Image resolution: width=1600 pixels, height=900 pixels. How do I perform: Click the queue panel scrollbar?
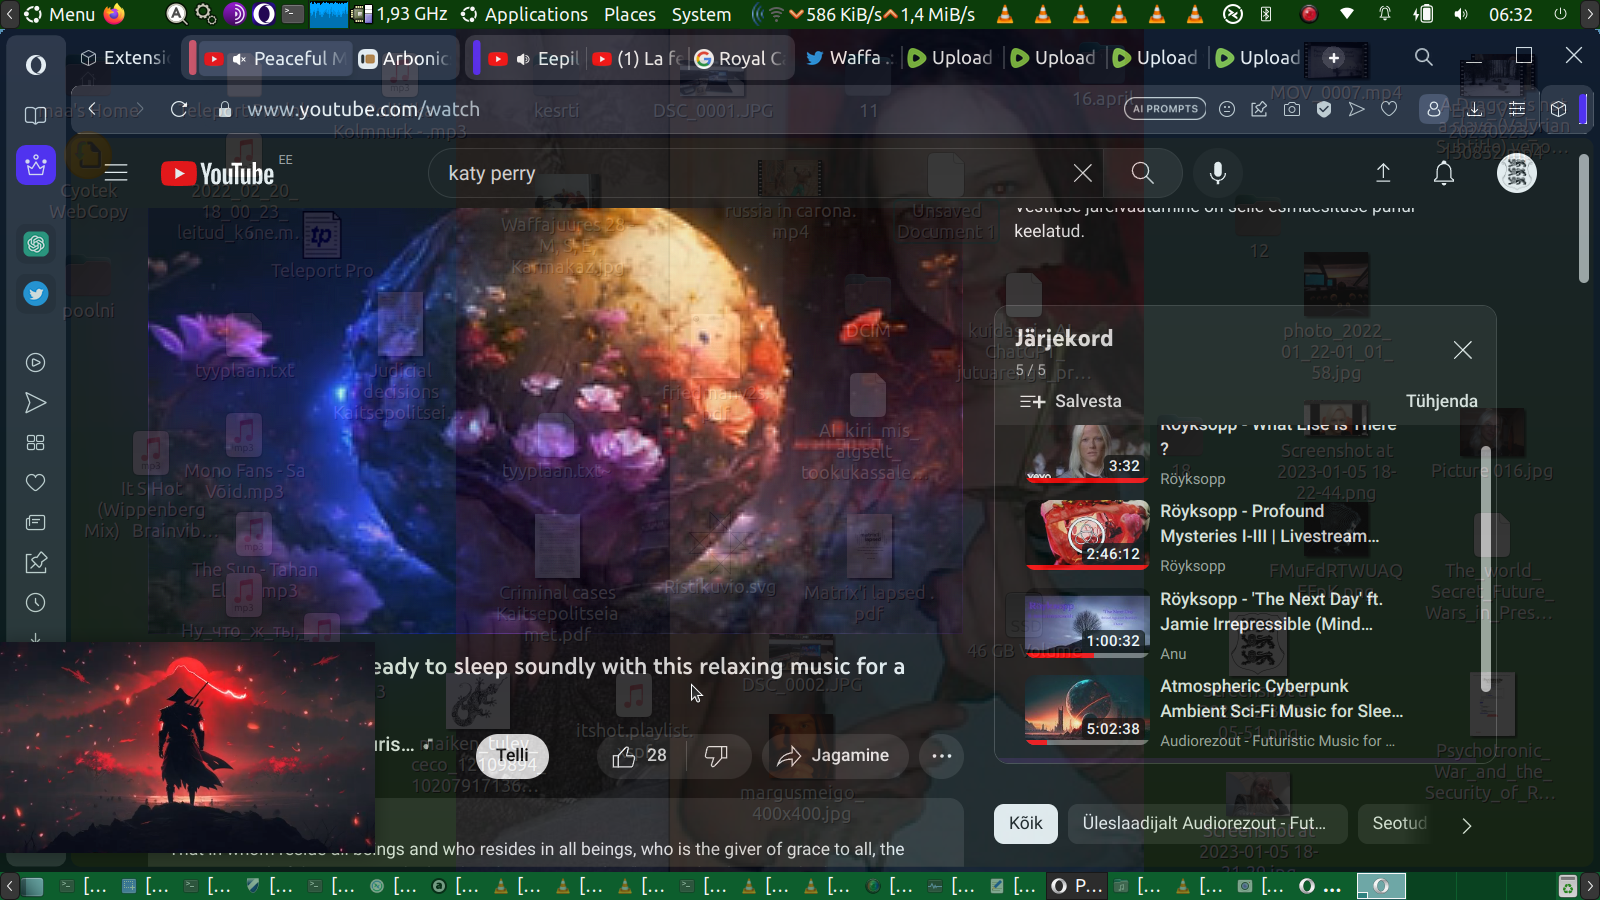point(1485,568)
